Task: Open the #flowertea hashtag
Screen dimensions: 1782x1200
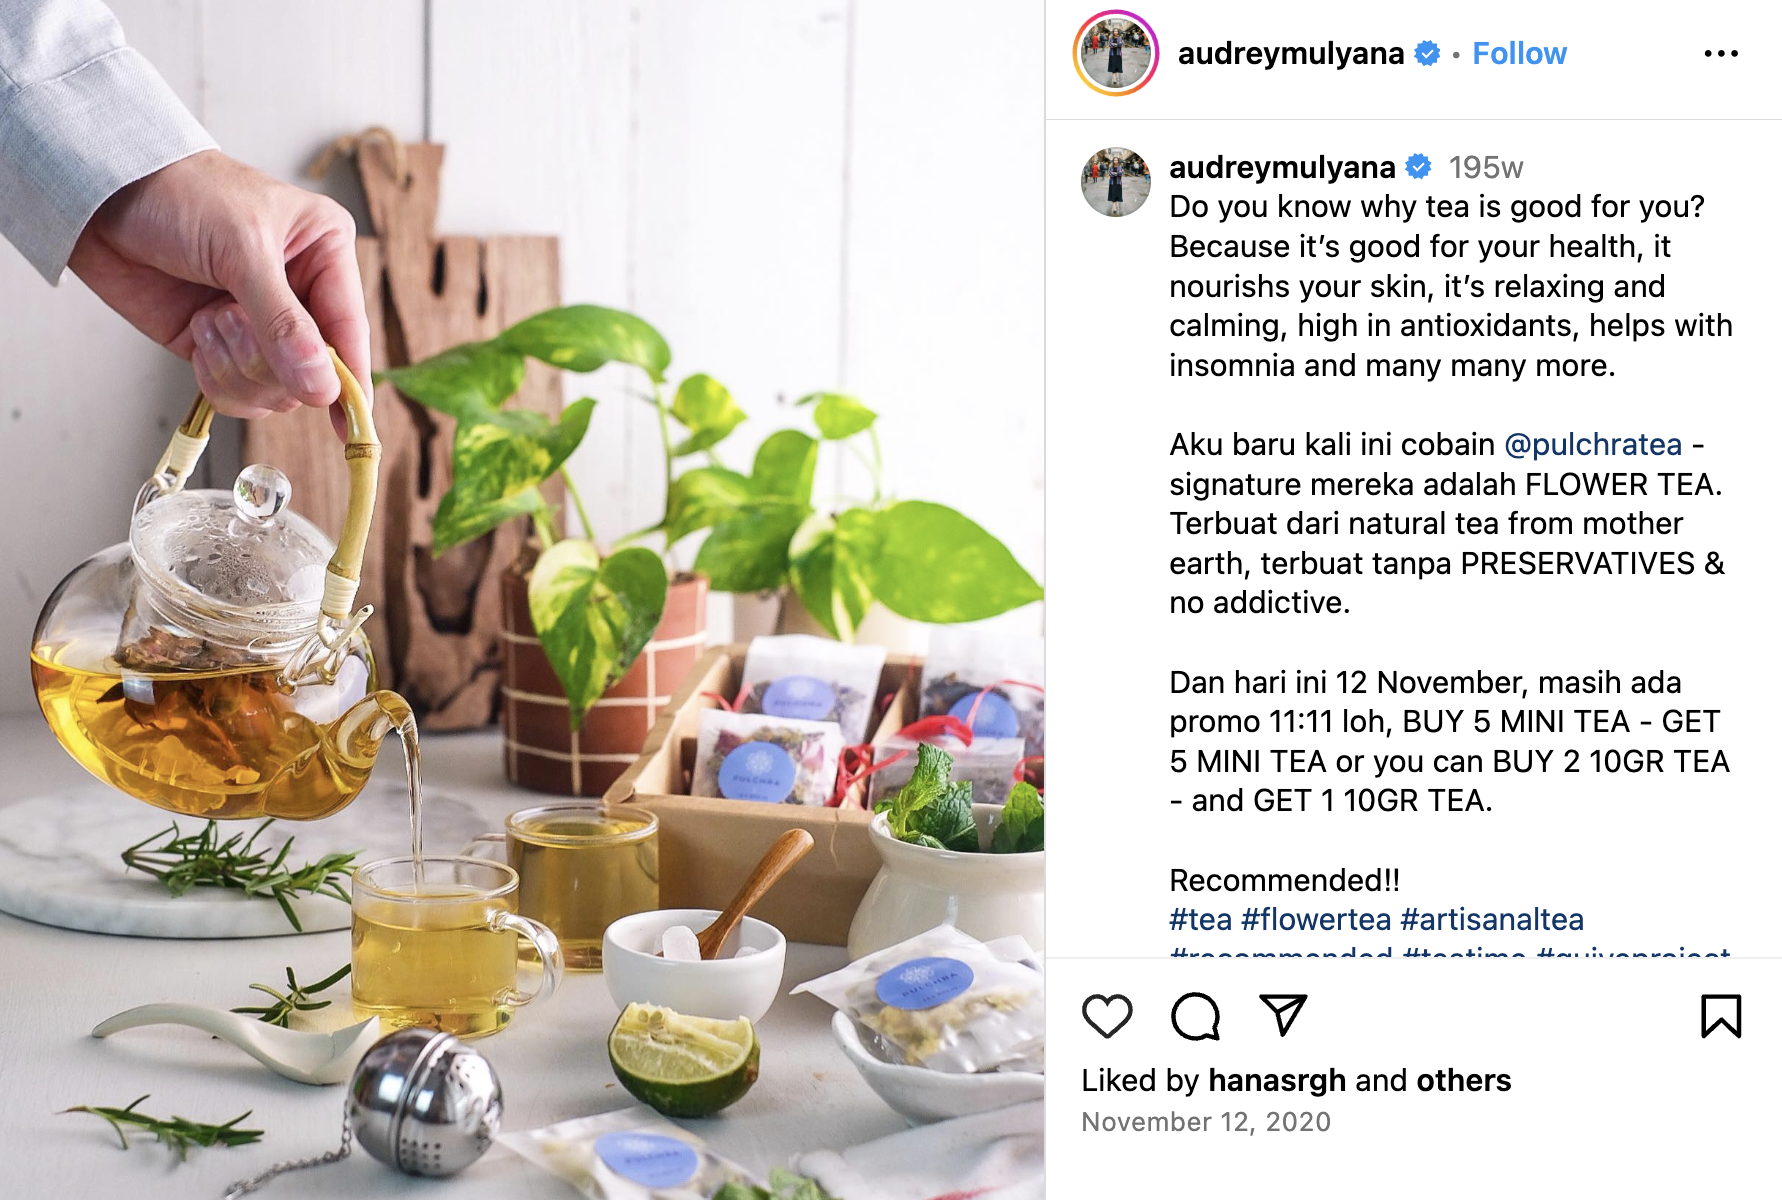Action: [1316, 919]
